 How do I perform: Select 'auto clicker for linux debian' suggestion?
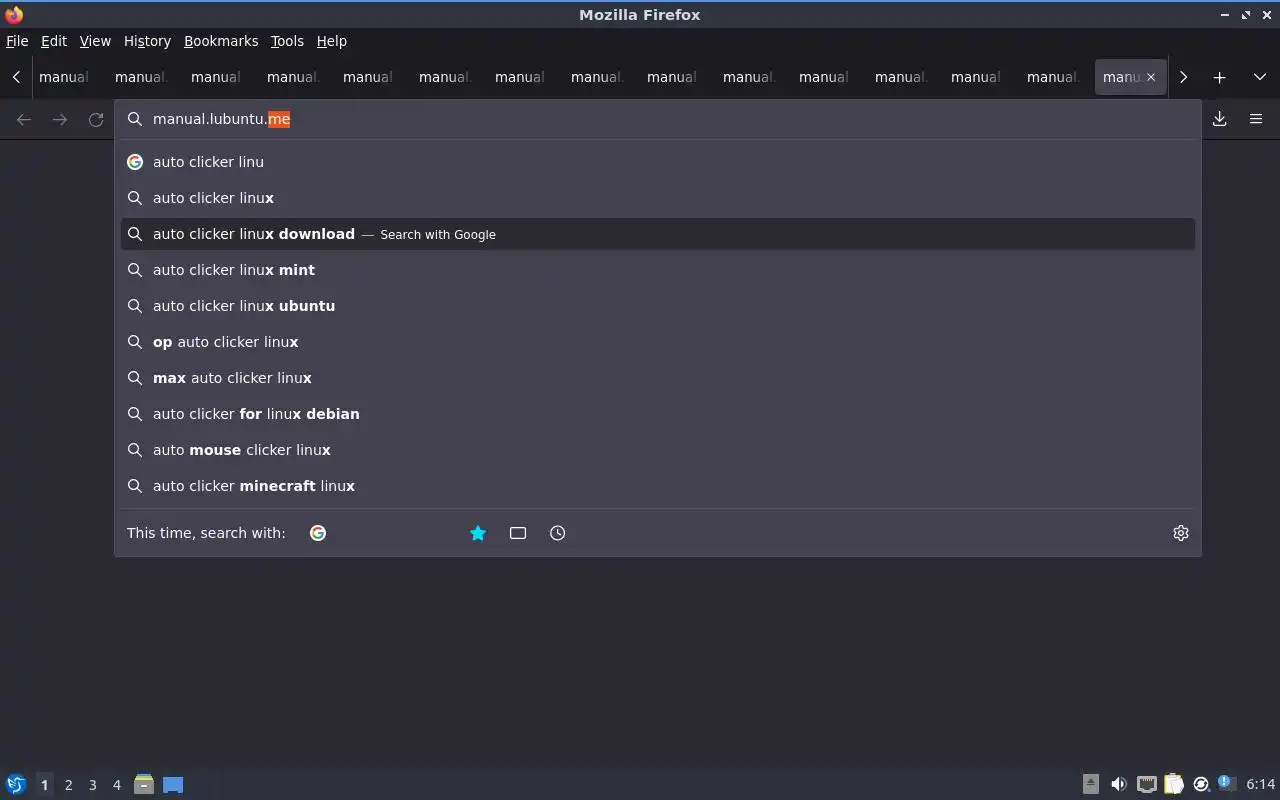(658, 414)
